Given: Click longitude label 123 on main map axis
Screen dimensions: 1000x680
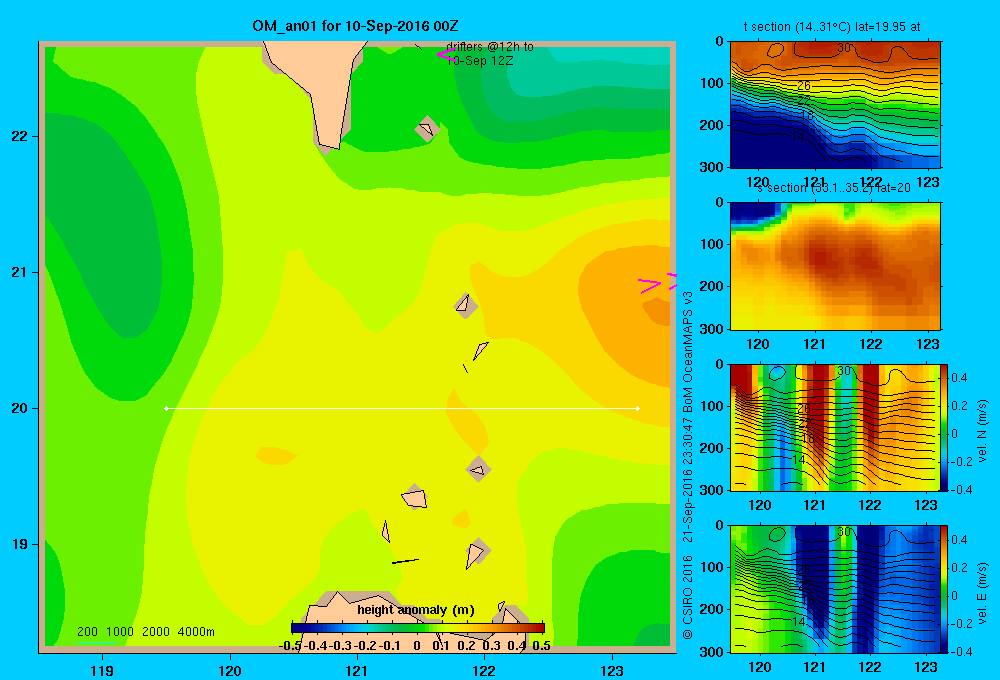Looking at the screenshot, I should (612, 670).
